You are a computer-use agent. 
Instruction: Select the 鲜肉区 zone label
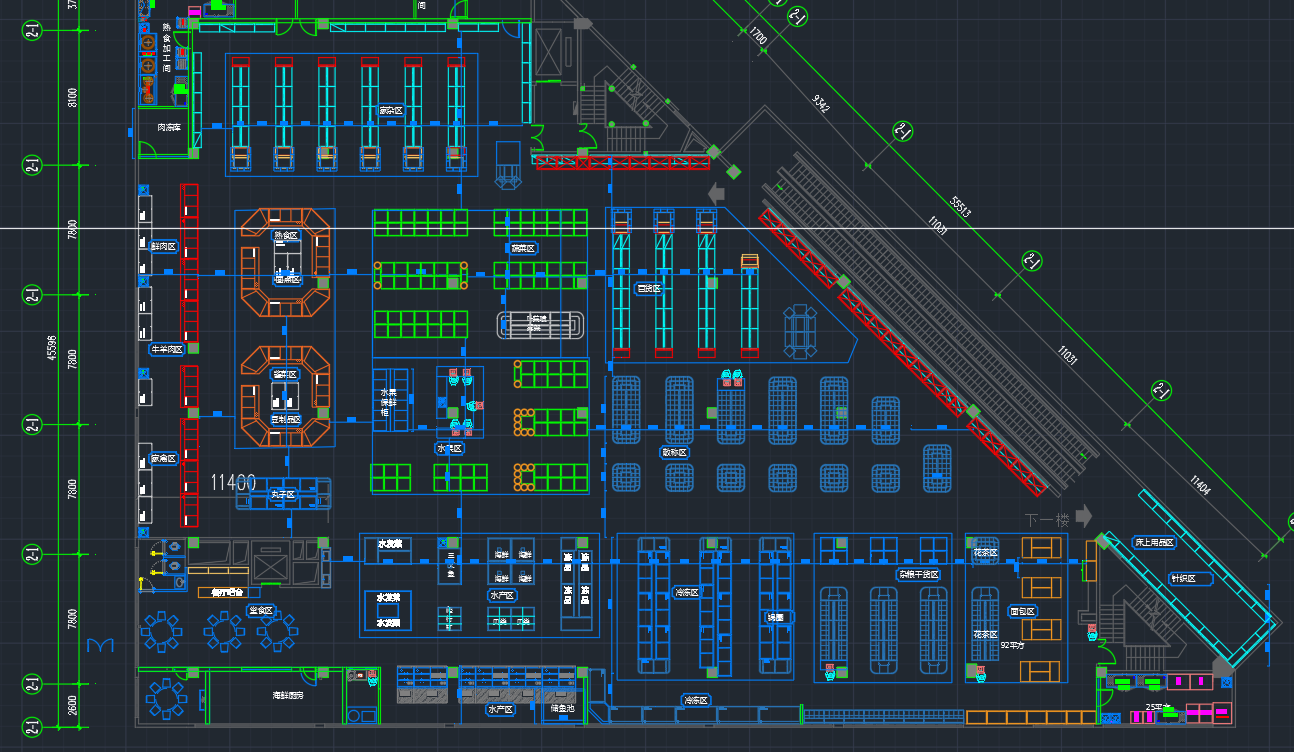[163, 246]
